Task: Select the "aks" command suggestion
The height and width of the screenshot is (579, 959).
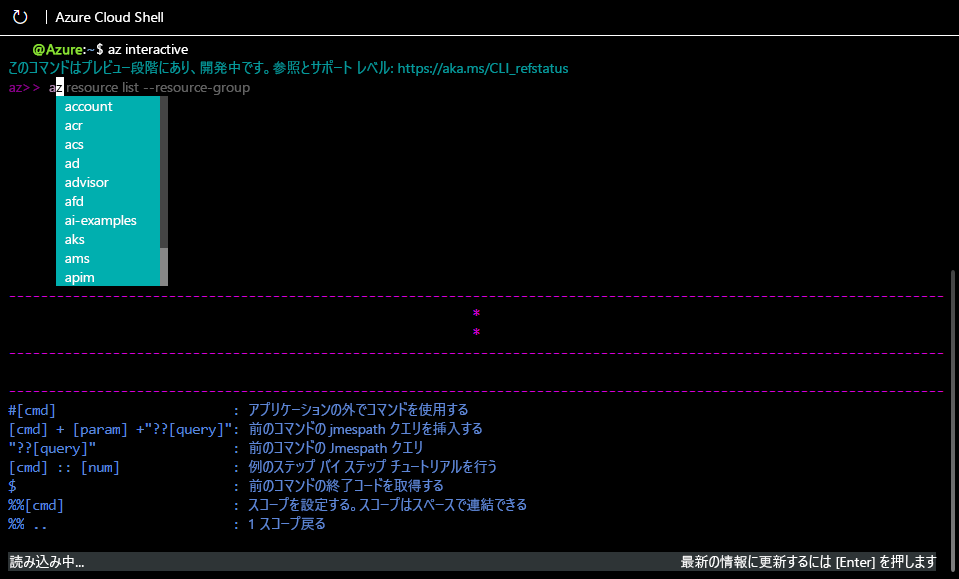Action: point(74,239)
